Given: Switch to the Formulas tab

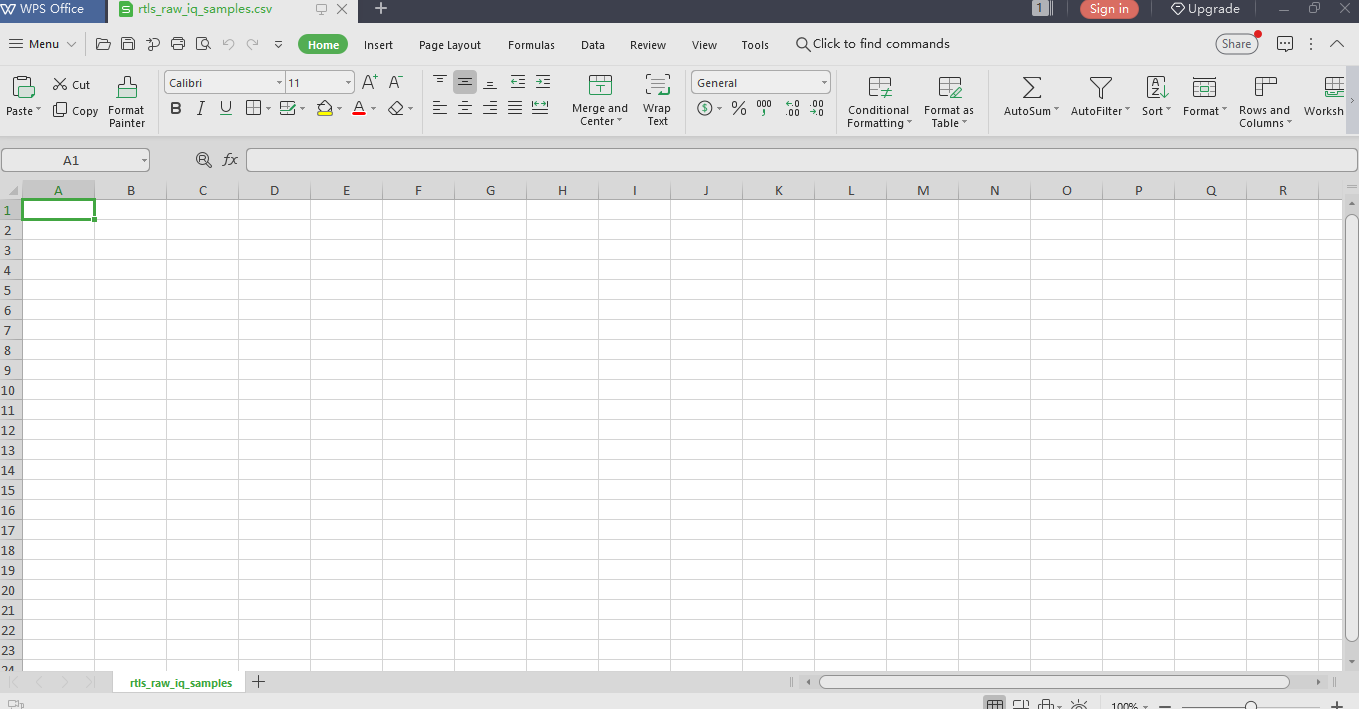Looking at the screenshot, I should (531, 45).
